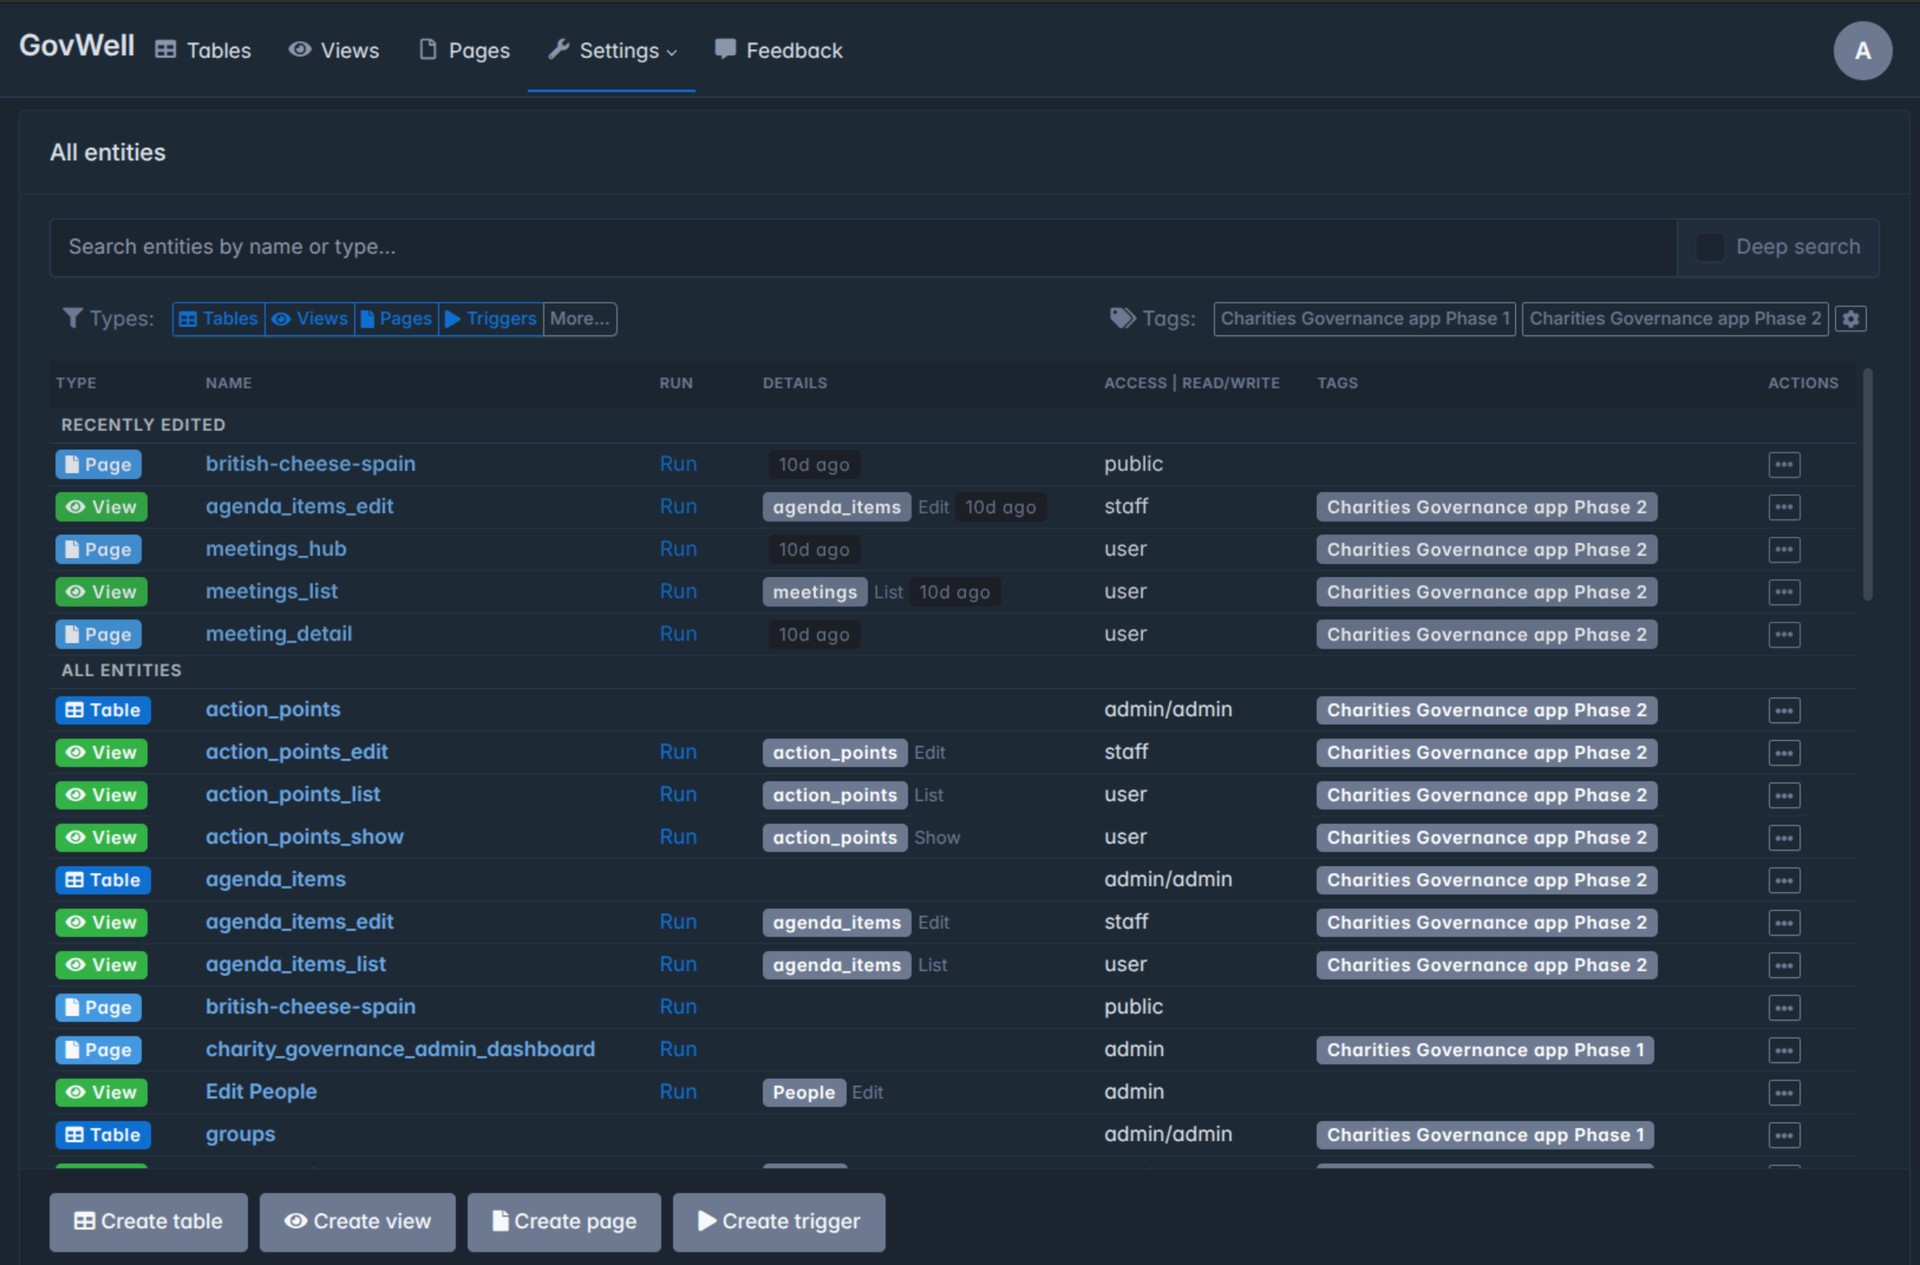
Task: Run the action_points_list view
Action: coord(678,795)
